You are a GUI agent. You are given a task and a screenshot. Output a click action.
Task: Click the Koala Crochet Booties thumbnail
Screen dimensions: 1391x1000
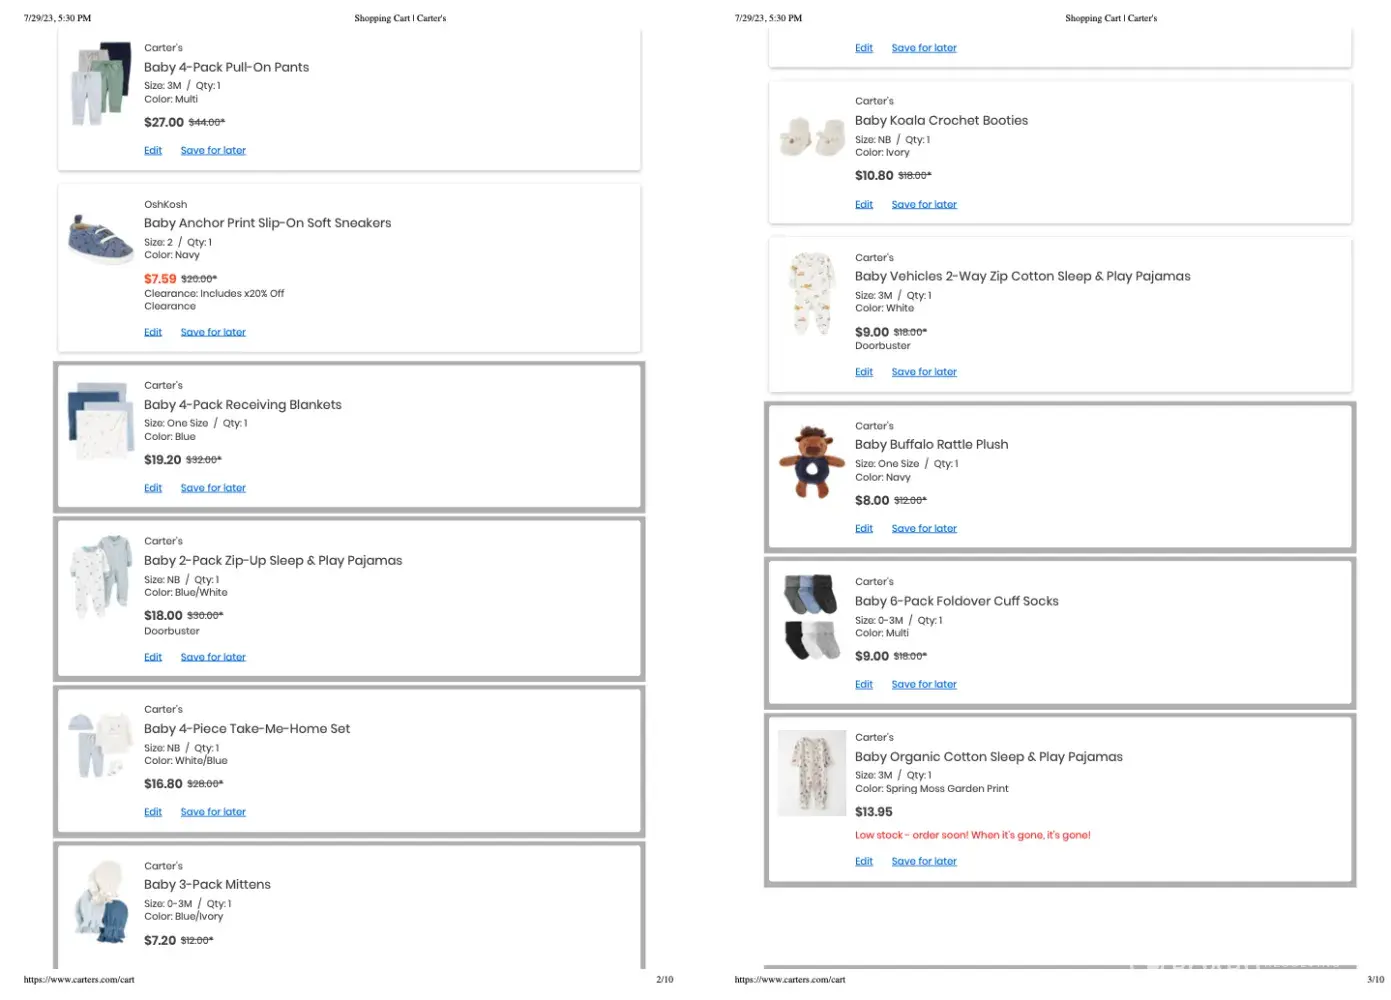click(x=812, y=137)
